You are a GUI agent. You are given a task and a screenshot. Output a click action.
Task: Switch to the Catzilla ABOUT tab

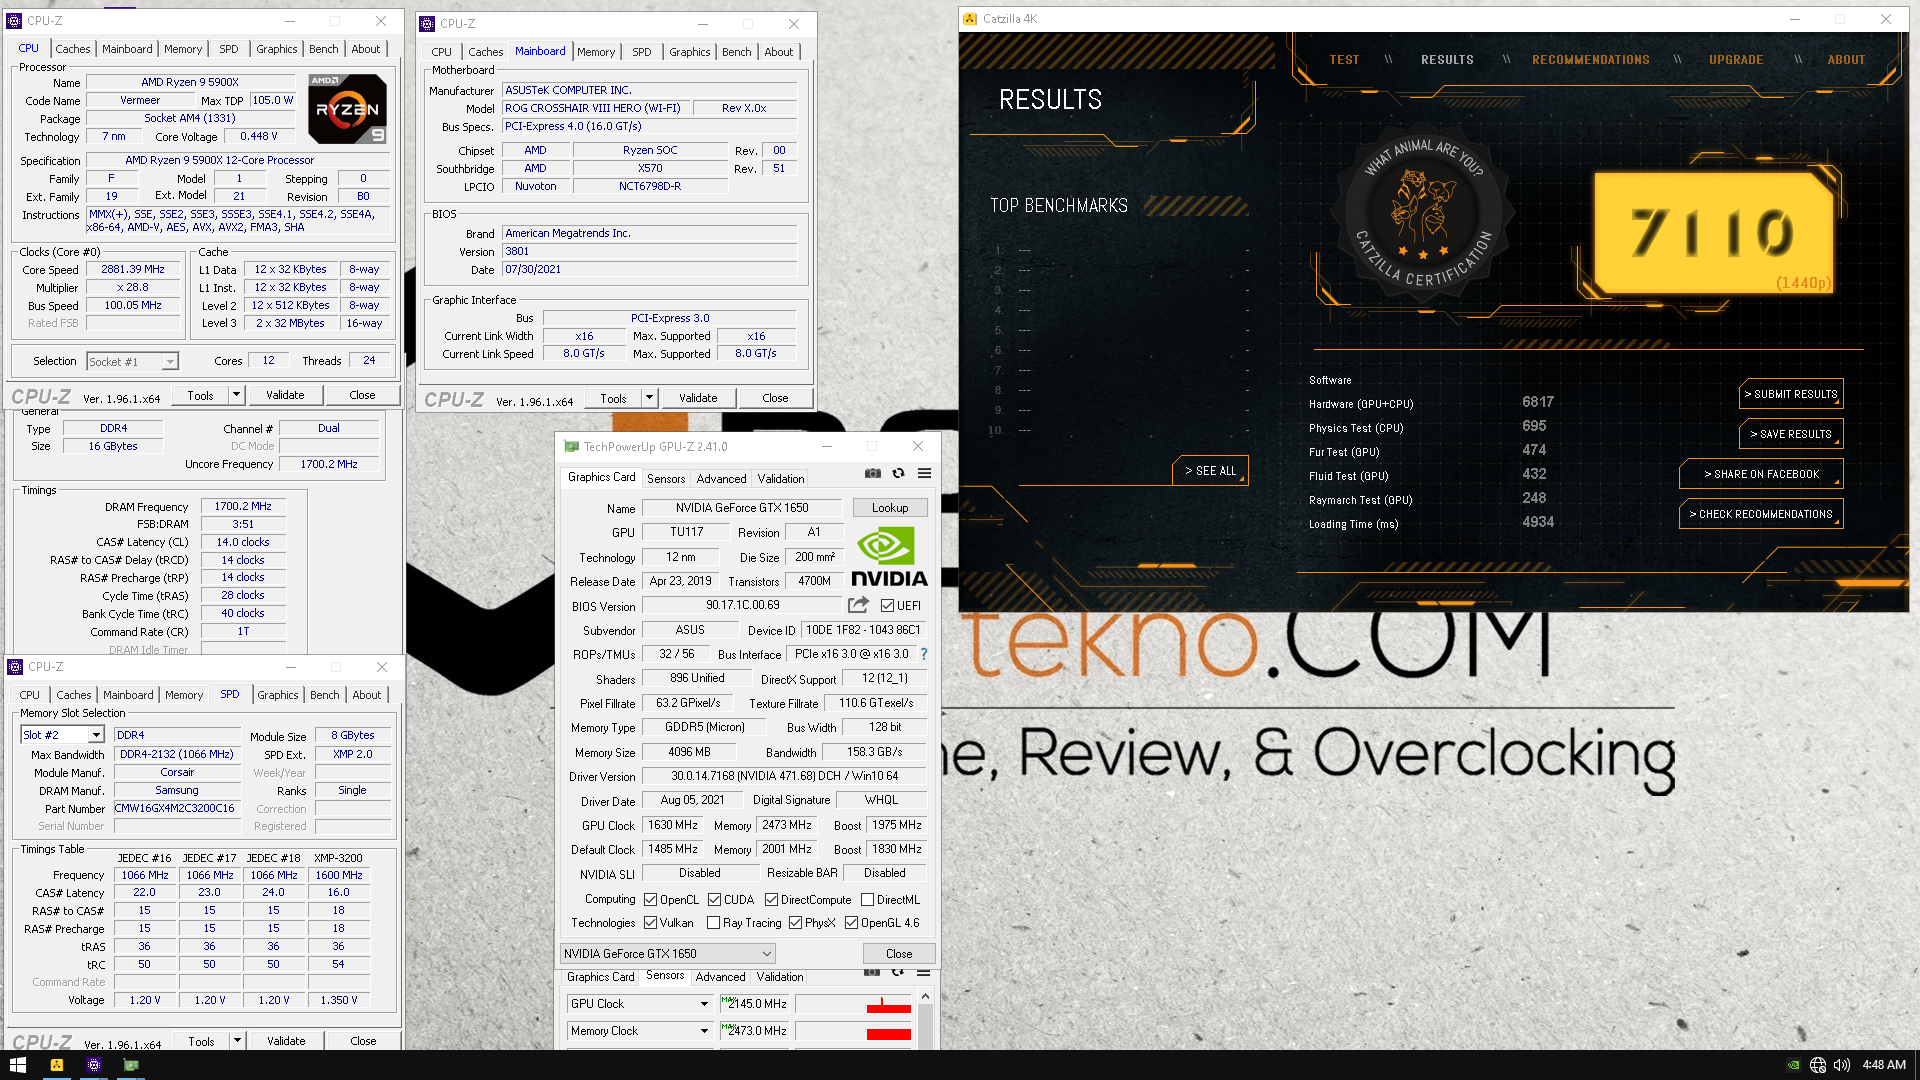1846,60
